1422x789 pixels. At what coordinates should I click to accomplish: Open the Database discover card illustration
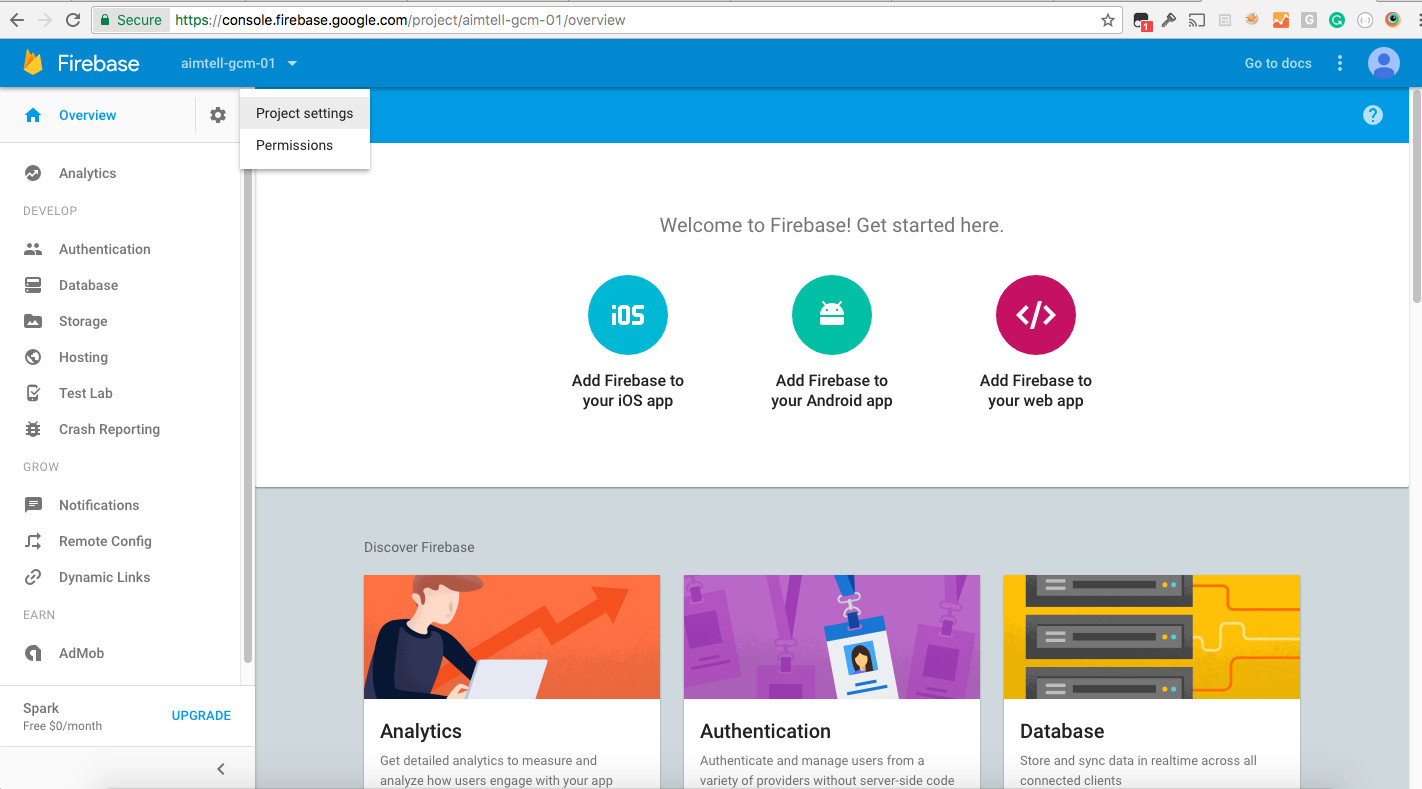click(1152, 637)
